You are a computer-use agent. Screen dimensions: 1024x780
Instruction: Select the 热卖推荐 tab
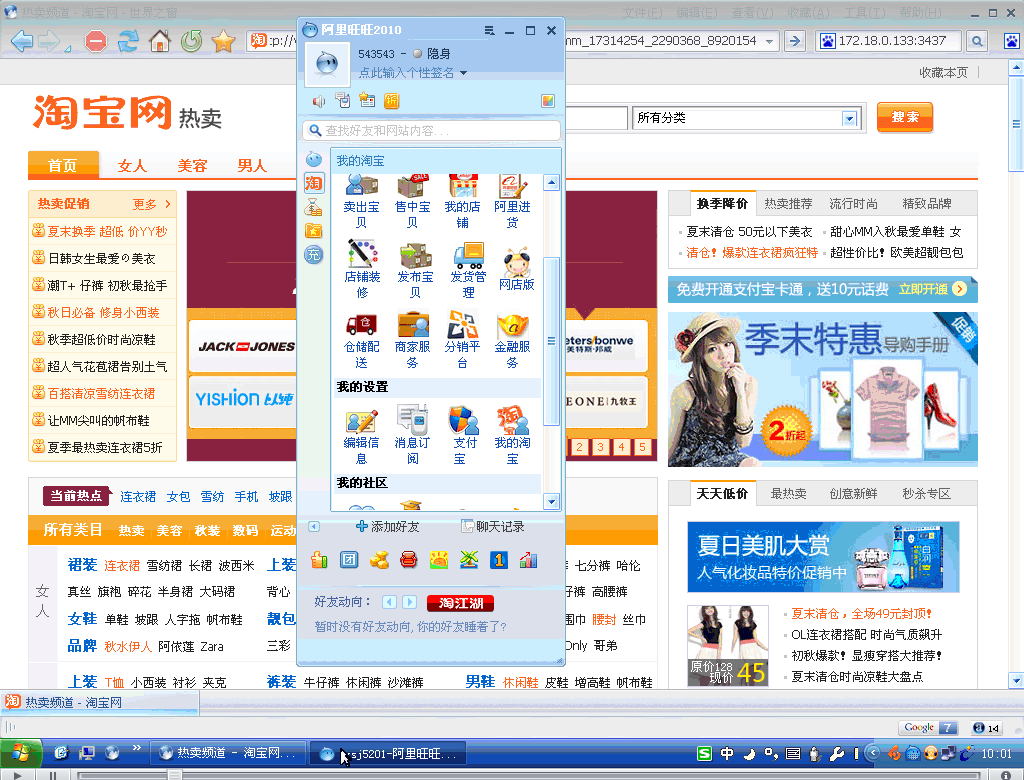[x=788, y=204]
